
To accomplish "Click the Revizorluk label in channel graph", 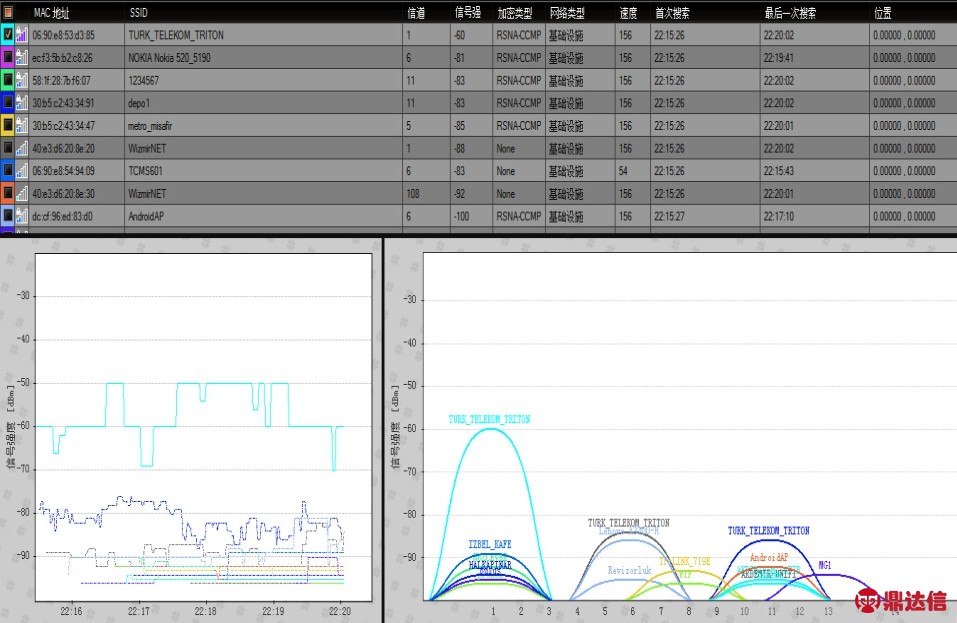I will click(629, 571).
